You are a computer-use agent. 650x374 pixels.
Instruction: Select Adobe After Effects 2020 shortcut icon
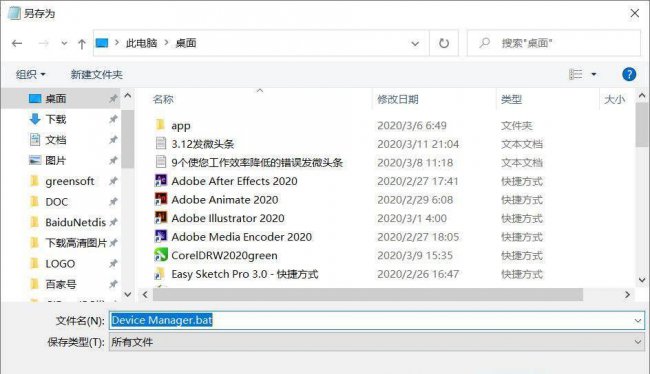coord(160,181)
